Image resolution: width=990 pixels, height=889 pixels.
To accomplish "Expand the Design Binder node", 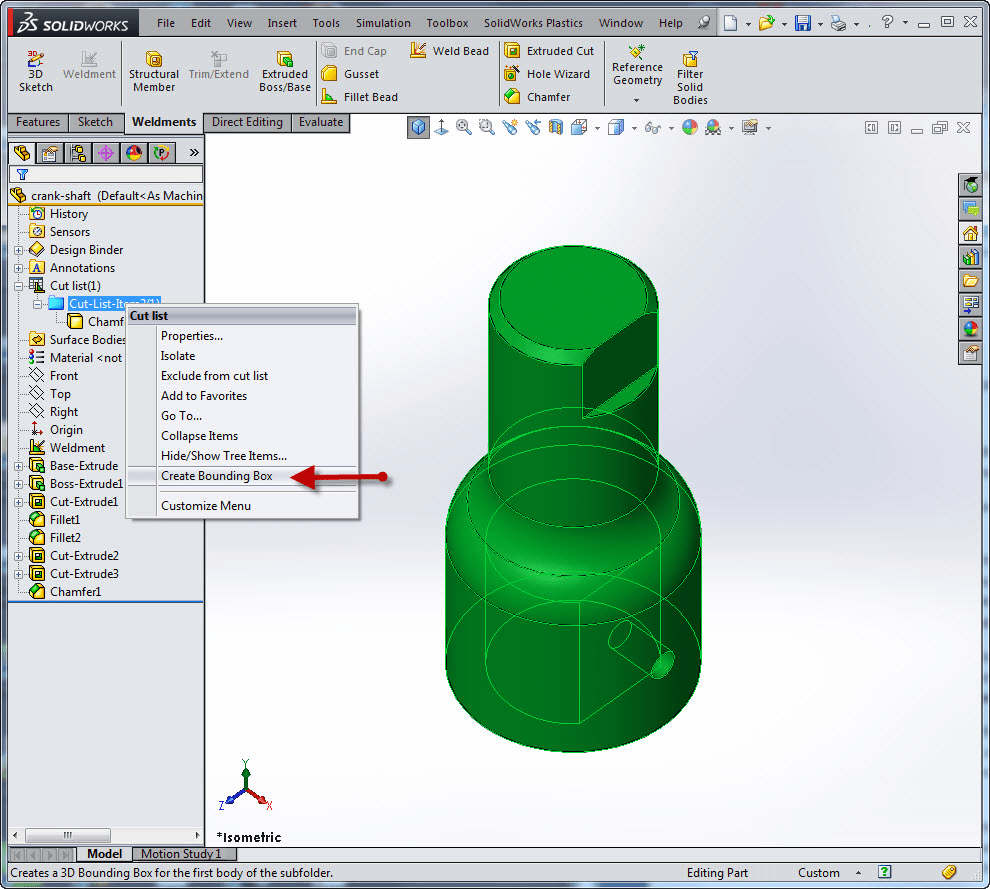I will coord(19,250).
